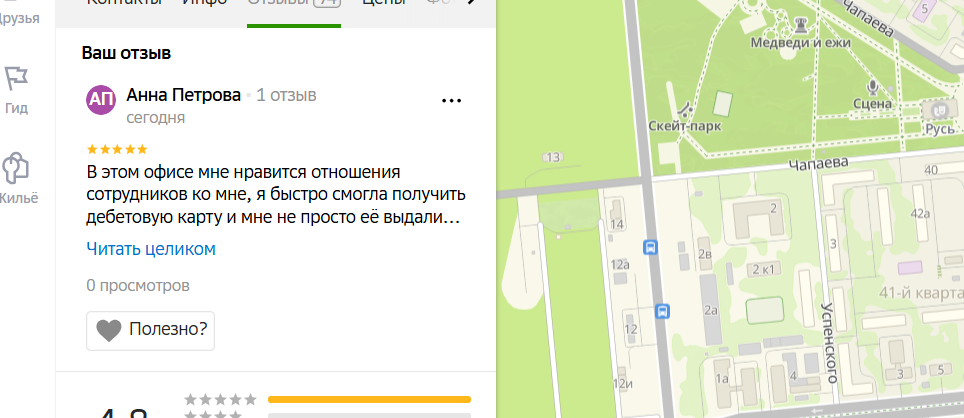Viewport: 964px width, 418px height.
Task: Open the three-dots review options menu
Action: pyautogui.click(x=452, y=101)
